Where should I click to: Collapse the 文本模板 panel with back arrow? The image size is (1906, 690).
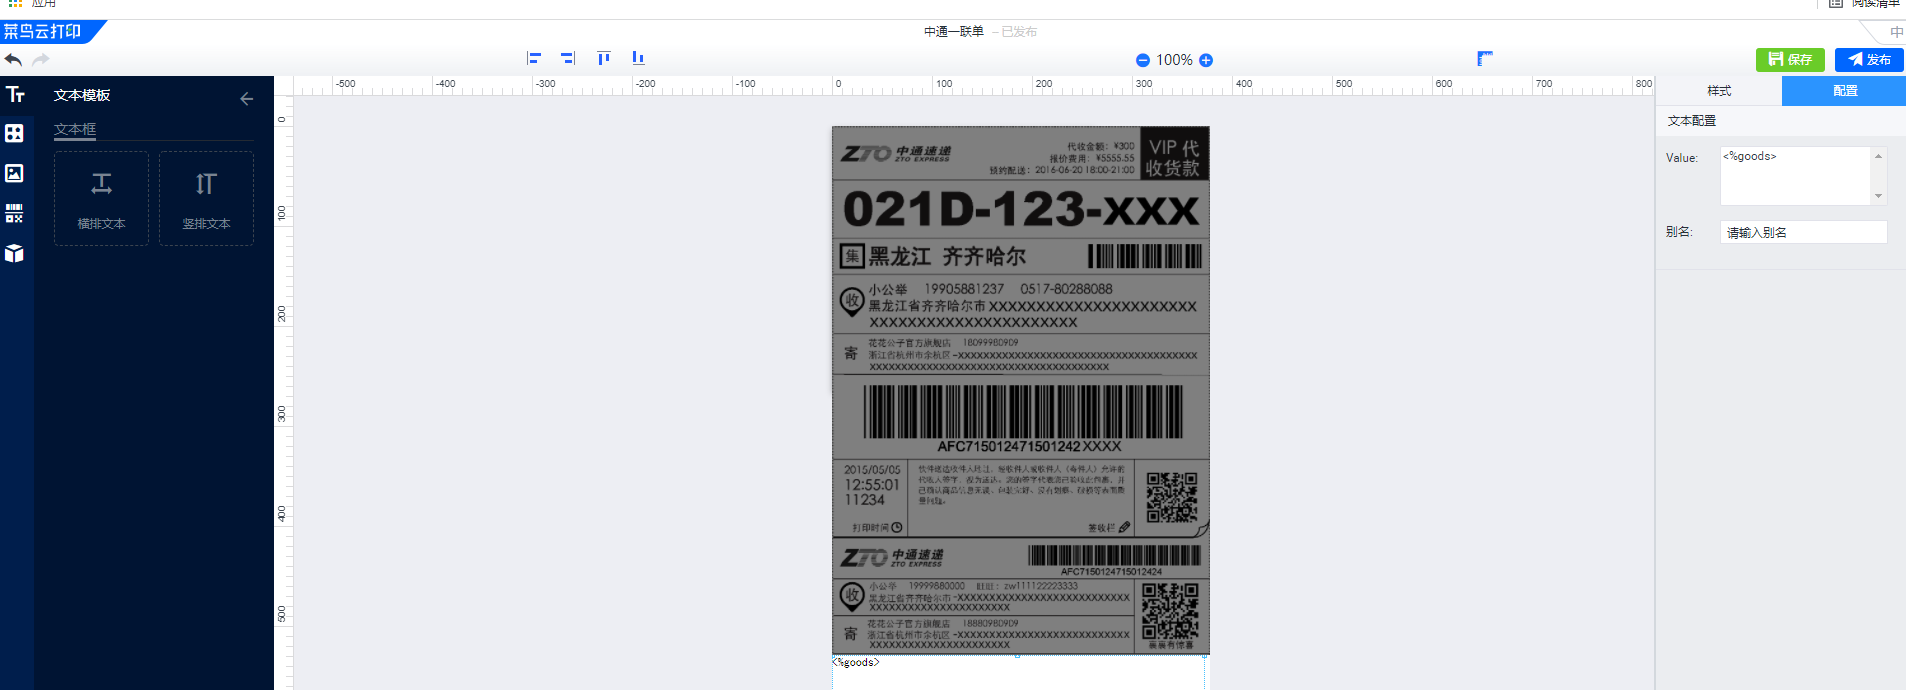pyautogui.click(x=247, y=99)
